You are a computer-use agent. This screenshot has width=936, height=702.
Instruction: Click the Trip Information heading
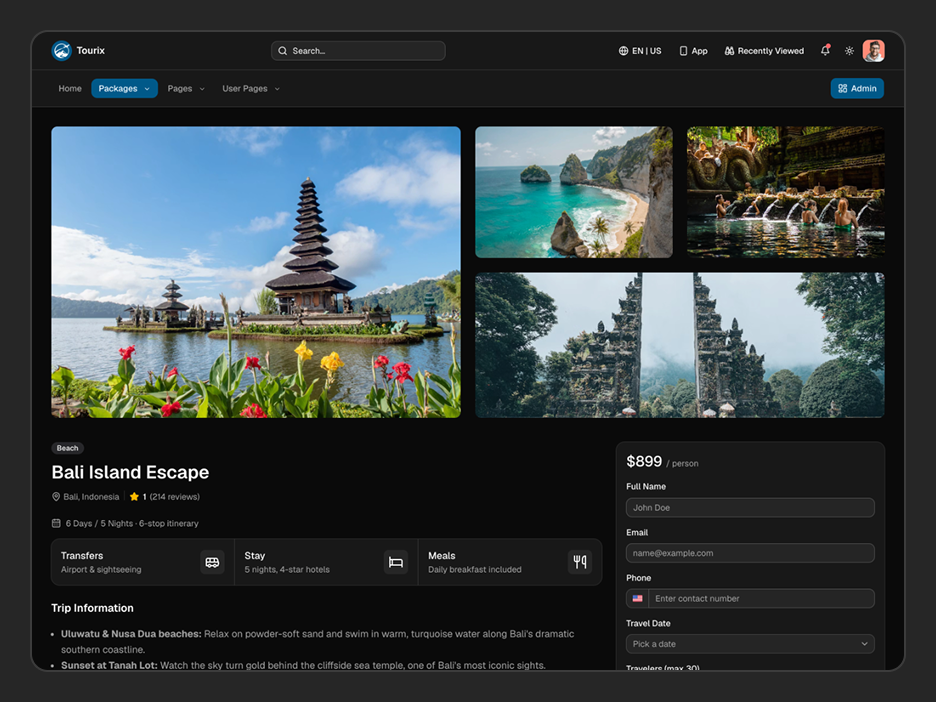tap(93, 608)
